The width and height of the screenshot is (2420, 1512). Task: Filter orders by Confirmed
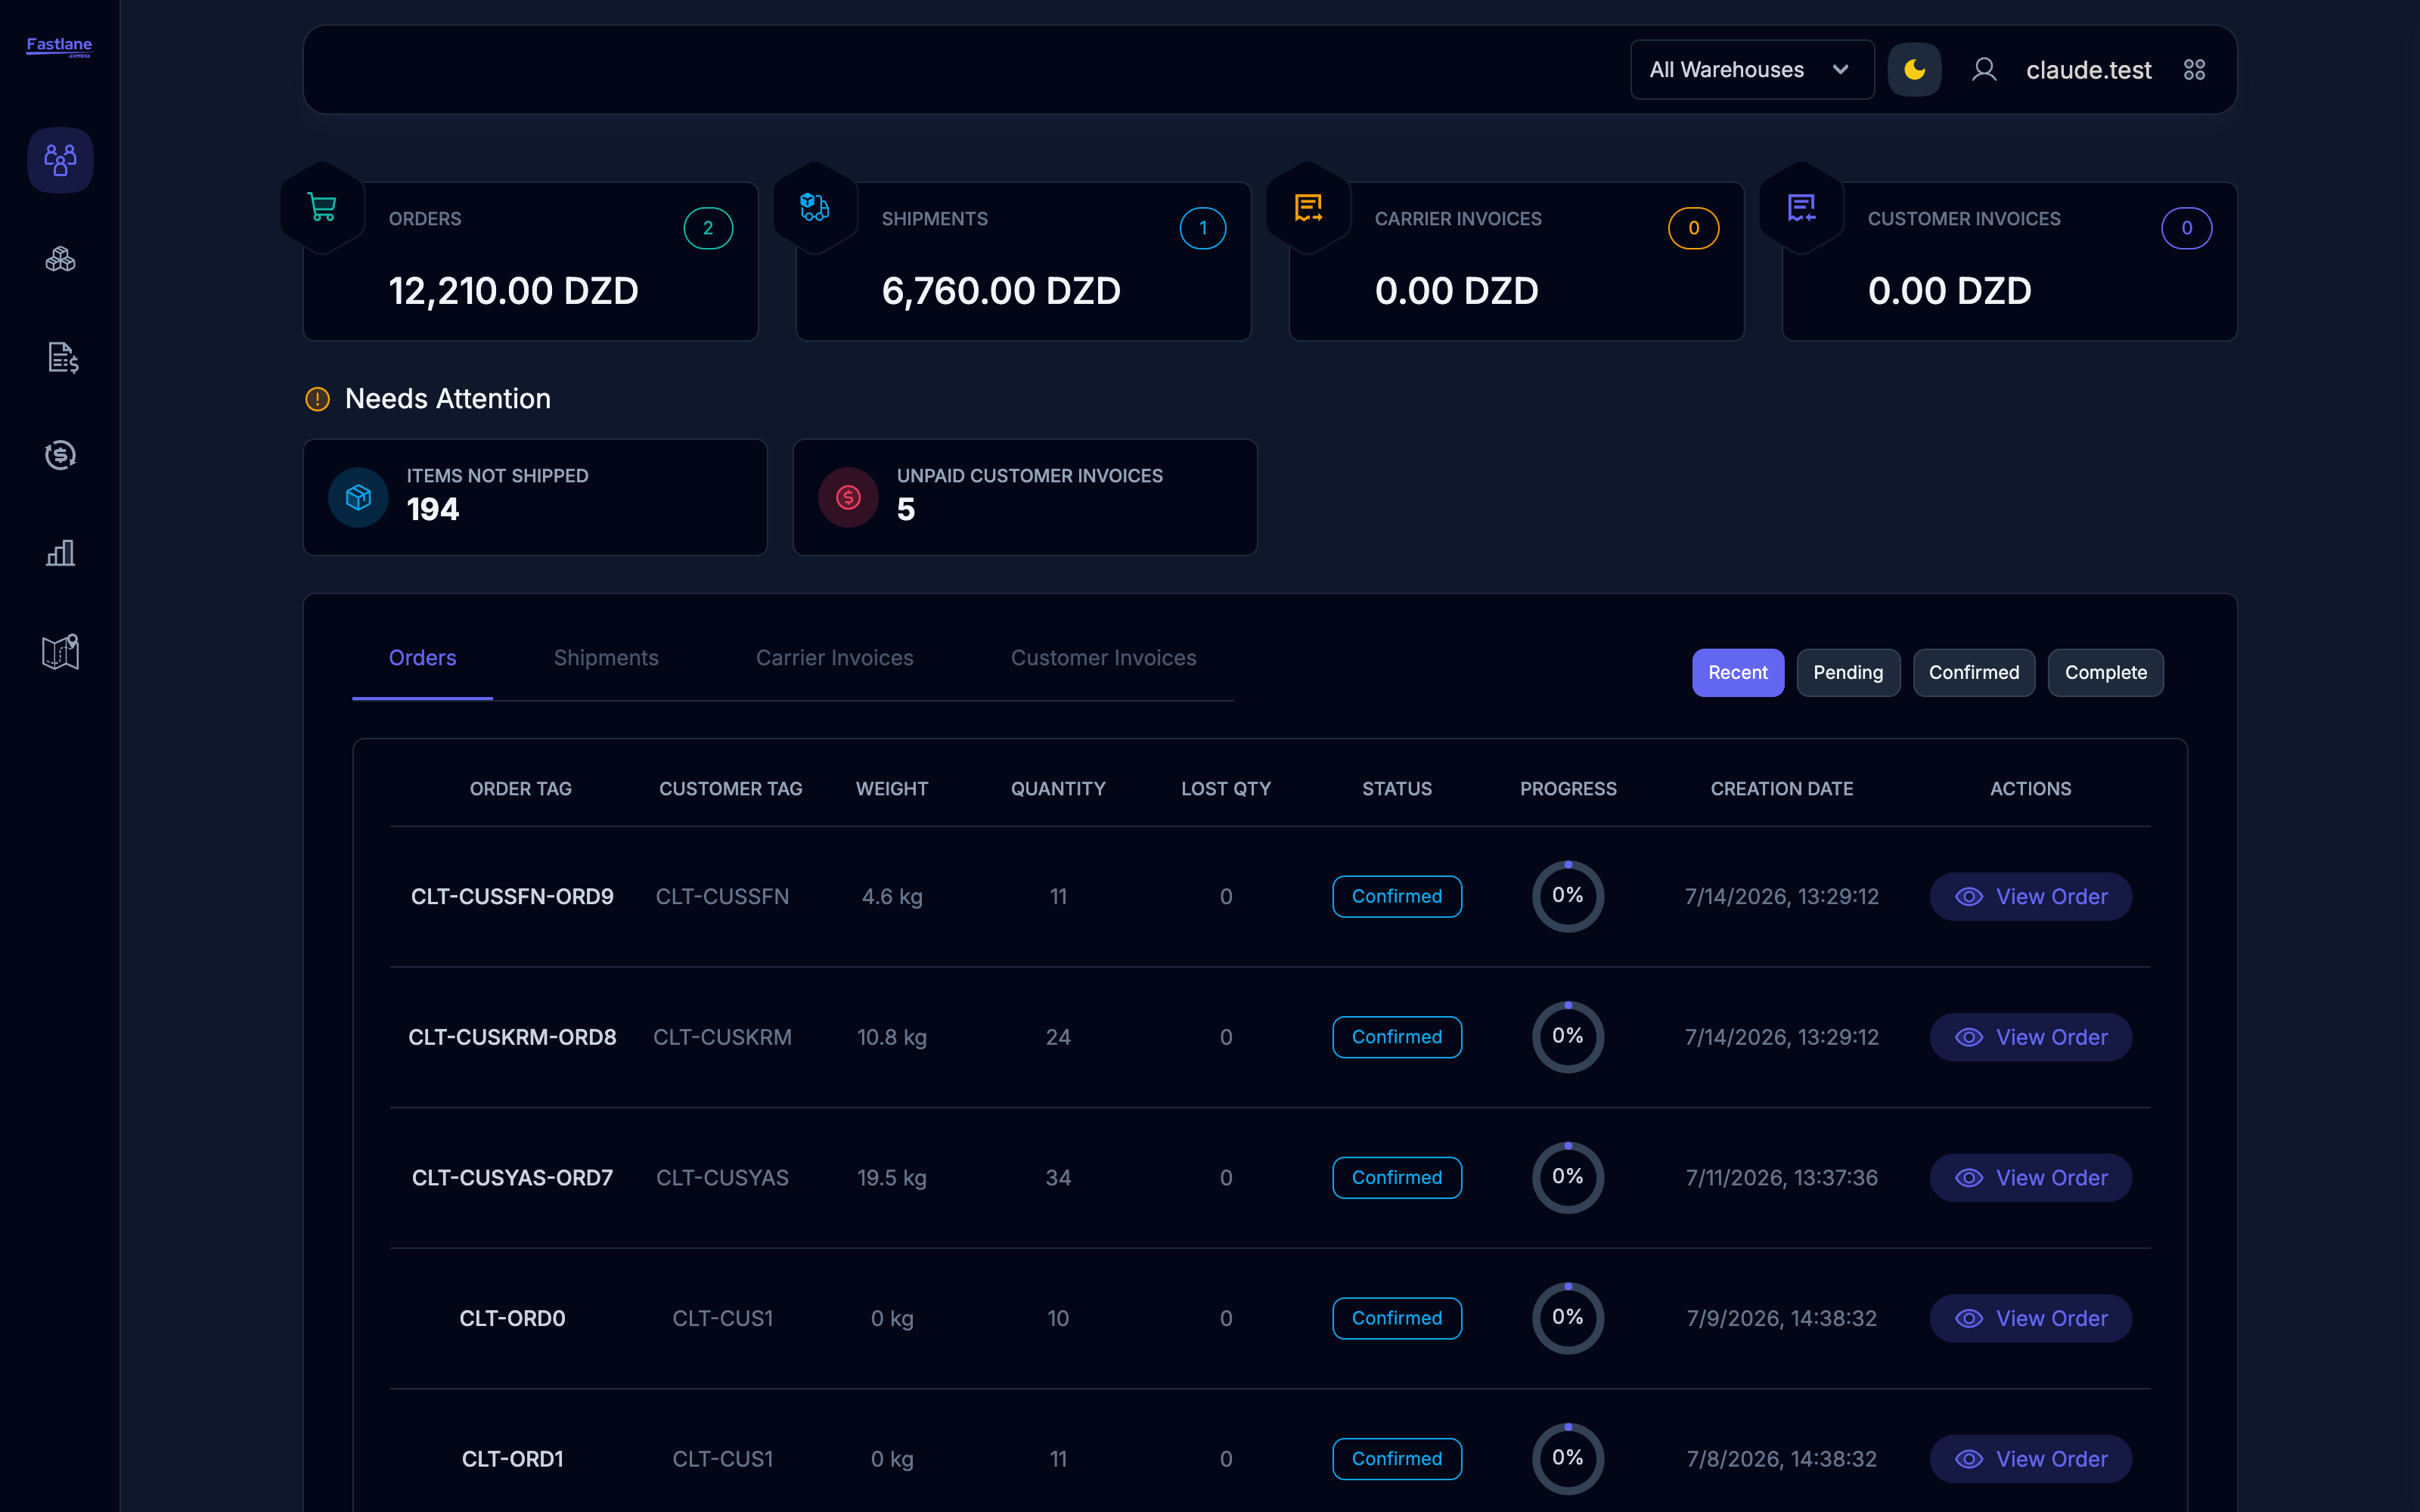point(1974,673)
